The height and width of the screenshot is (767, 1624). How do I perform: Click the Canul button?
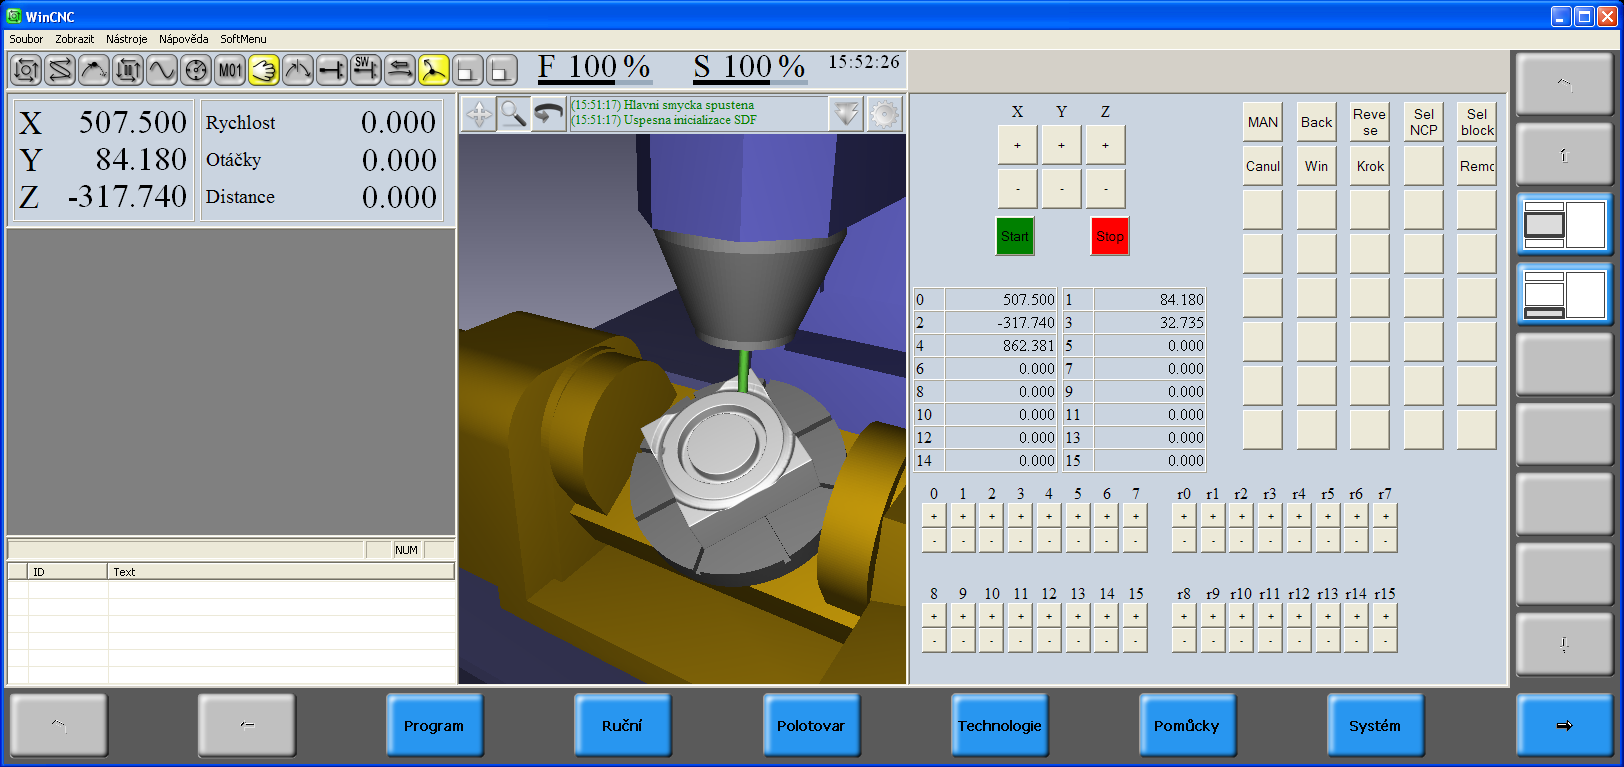(1263, 166)
